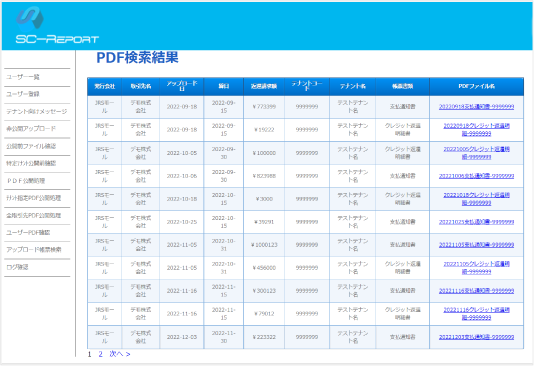Open PDF link 20221203支払通知書-9999999
Viewport: 534px width, 366px height.
476,337
